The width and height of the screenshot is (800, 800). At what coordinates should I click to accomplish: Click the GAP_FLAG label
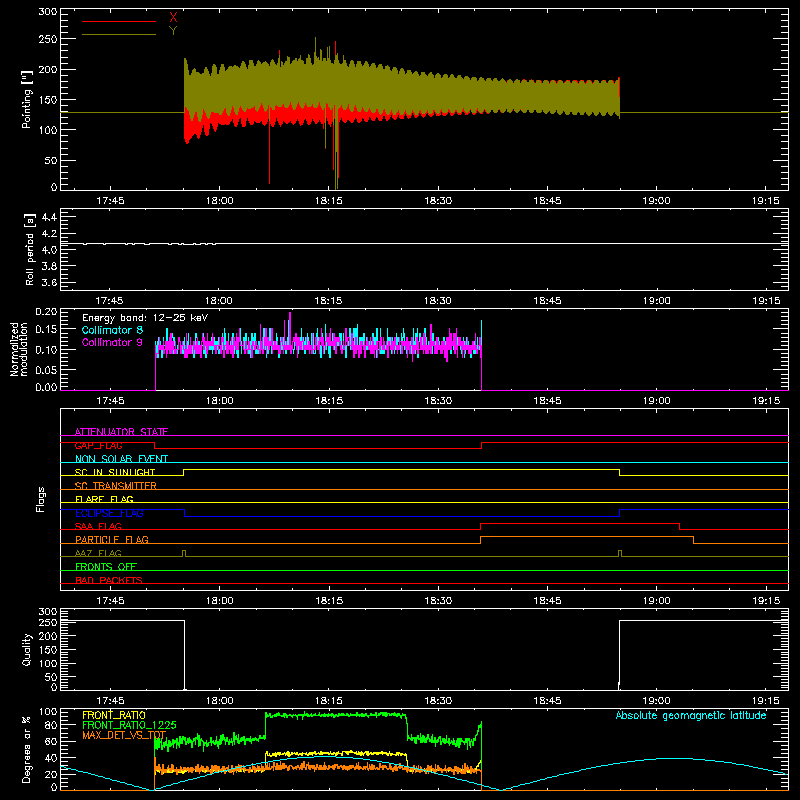point(98,445)
